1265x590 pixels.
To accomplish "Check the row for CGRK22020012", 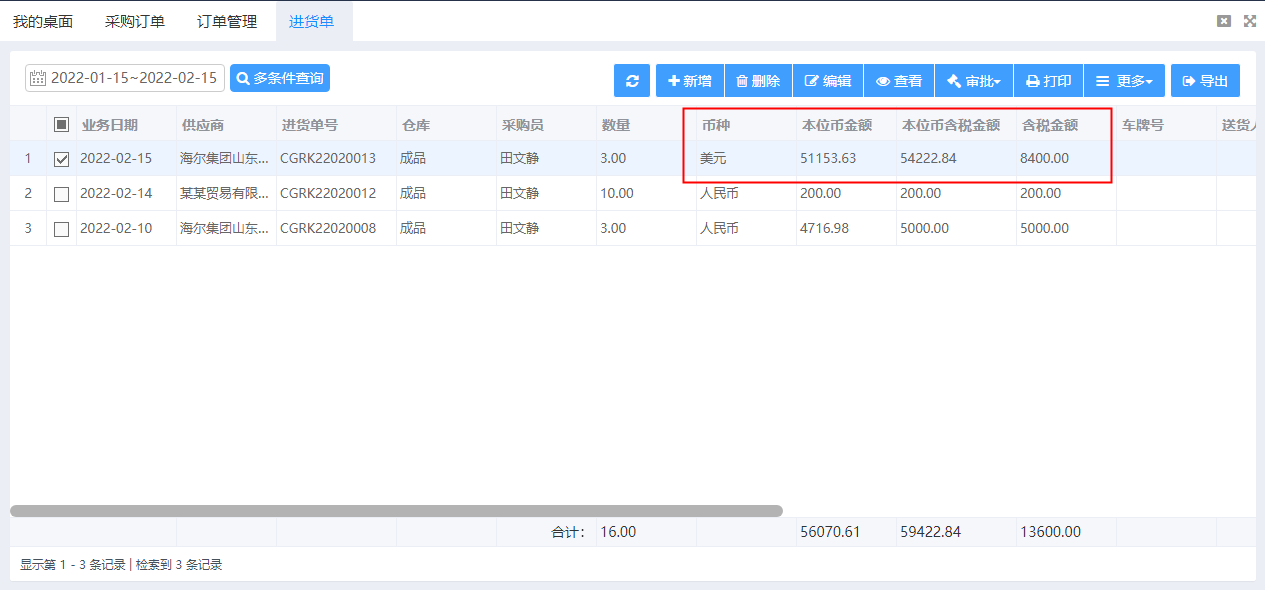I will click(x=61, y=194).
